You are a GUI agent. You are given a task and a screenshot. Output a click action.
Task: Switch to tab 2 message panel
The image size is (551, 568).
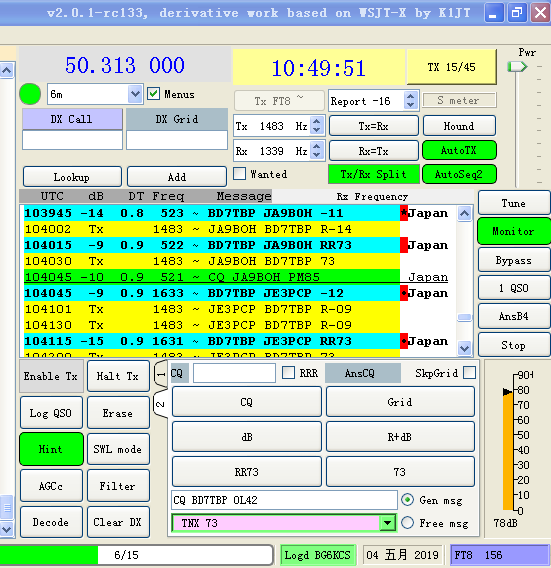(x=161, y=404)
